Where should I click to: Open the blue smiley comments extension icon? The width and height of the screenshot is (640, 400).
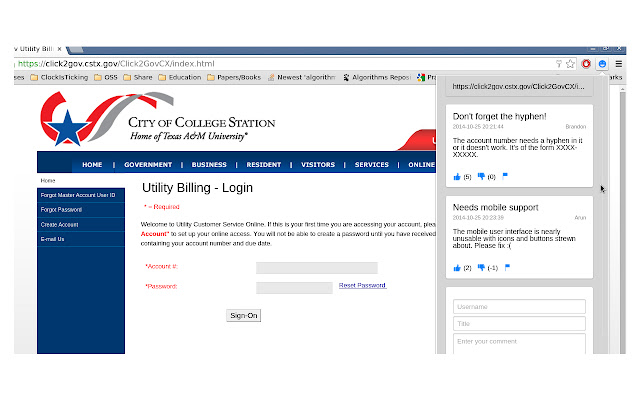[602, 64]
